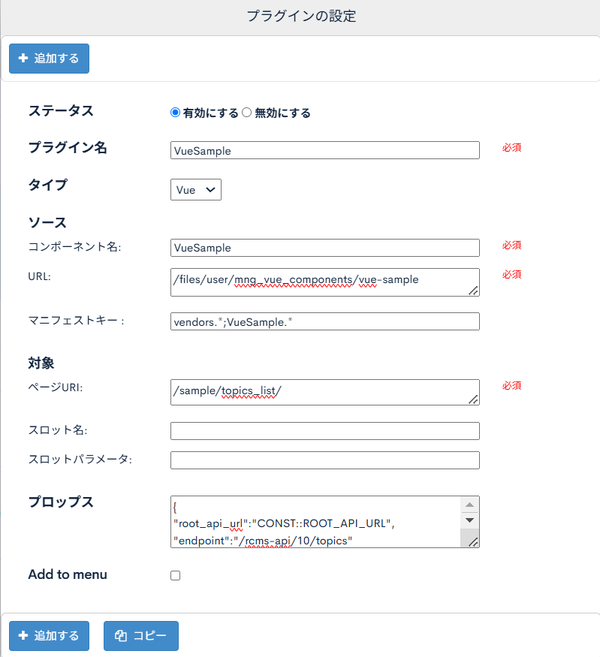This screenshot has height=657, width=600.
Task: Click the プロップス textarea resize handle
Action: click(x=473, y=542)
